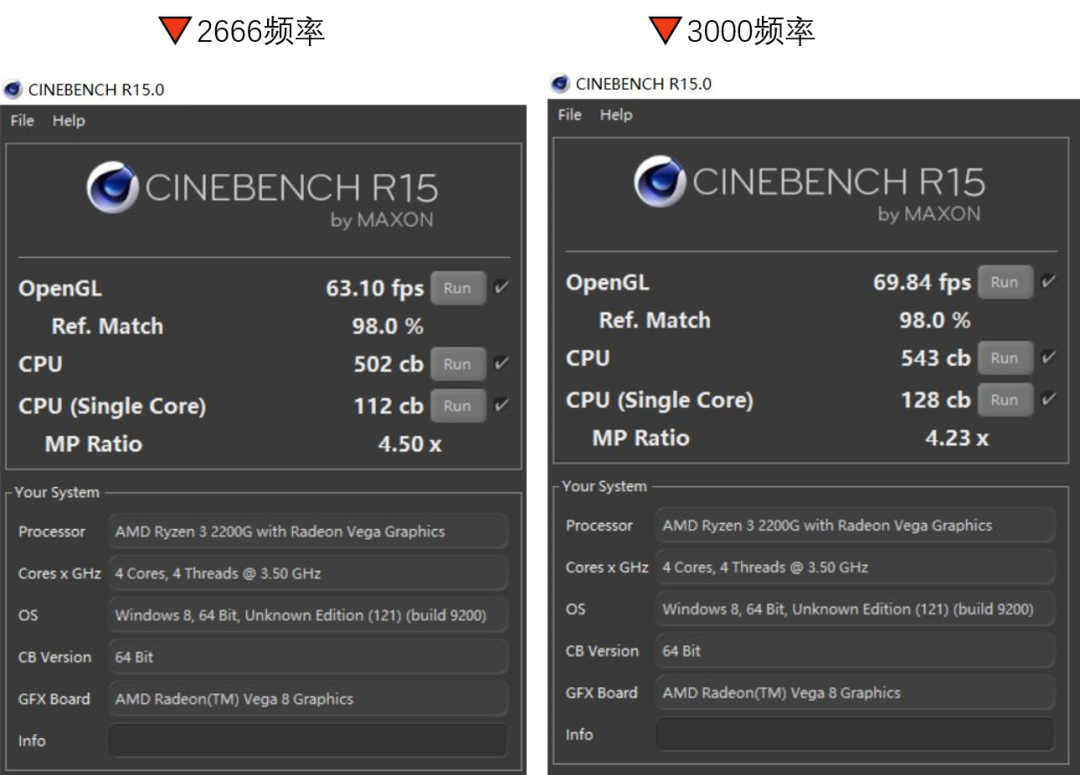Open File menu in left 2666 Cinebench window

[22, 121]
